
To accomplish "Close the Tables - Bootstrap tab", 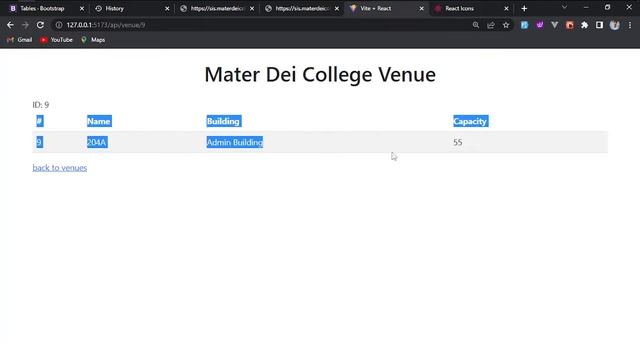I will (x=82, y=8).
